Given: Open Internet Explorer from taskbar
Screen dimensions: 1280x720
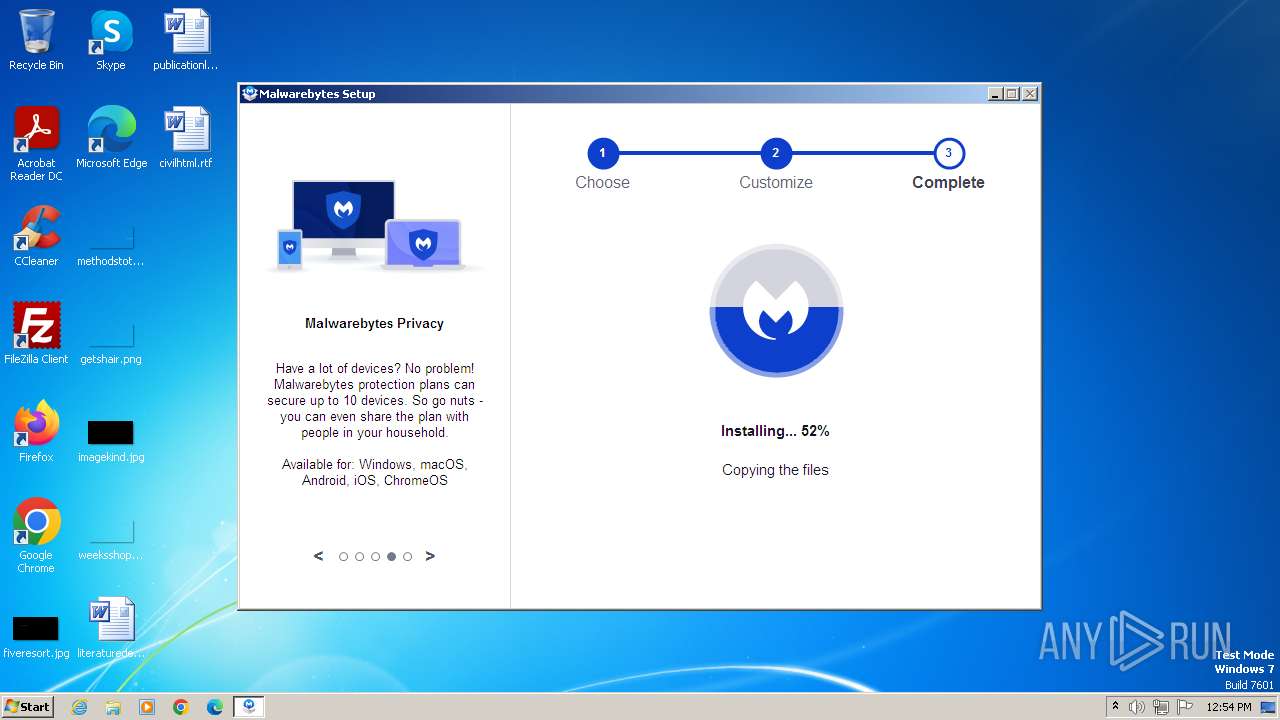Looking at the screenshot, I should tap(79, 707).
